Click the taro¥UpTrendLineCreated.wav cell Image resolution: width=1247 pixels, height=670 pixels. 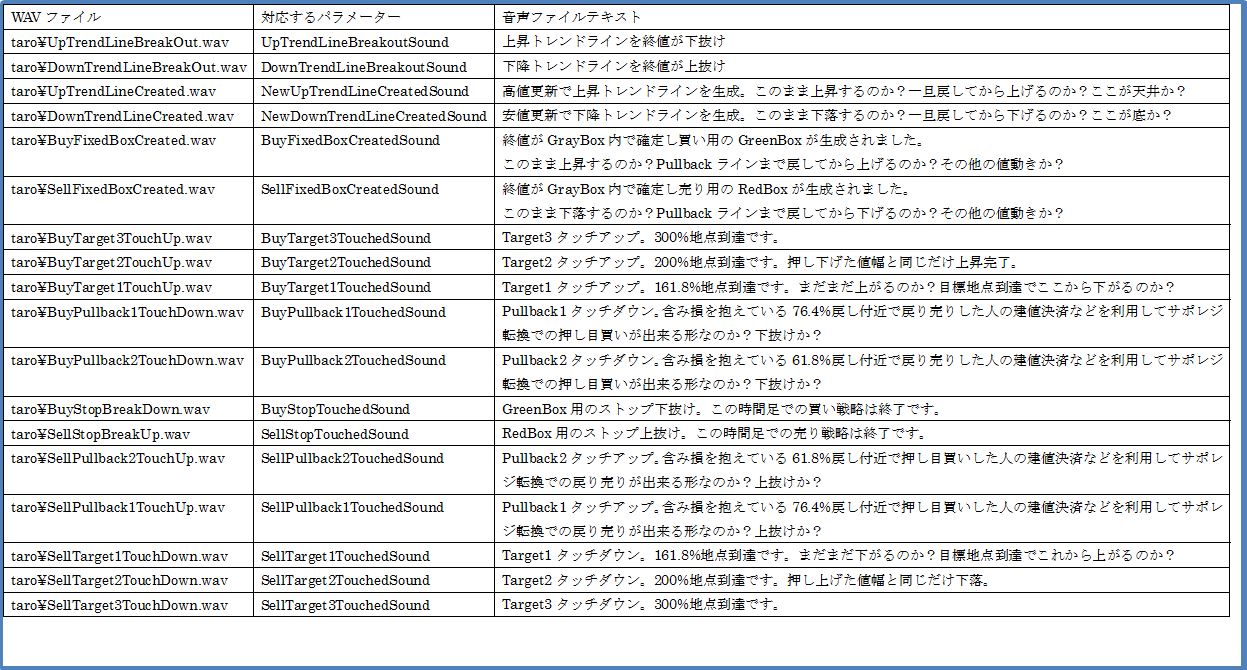[x=128, y=91]
